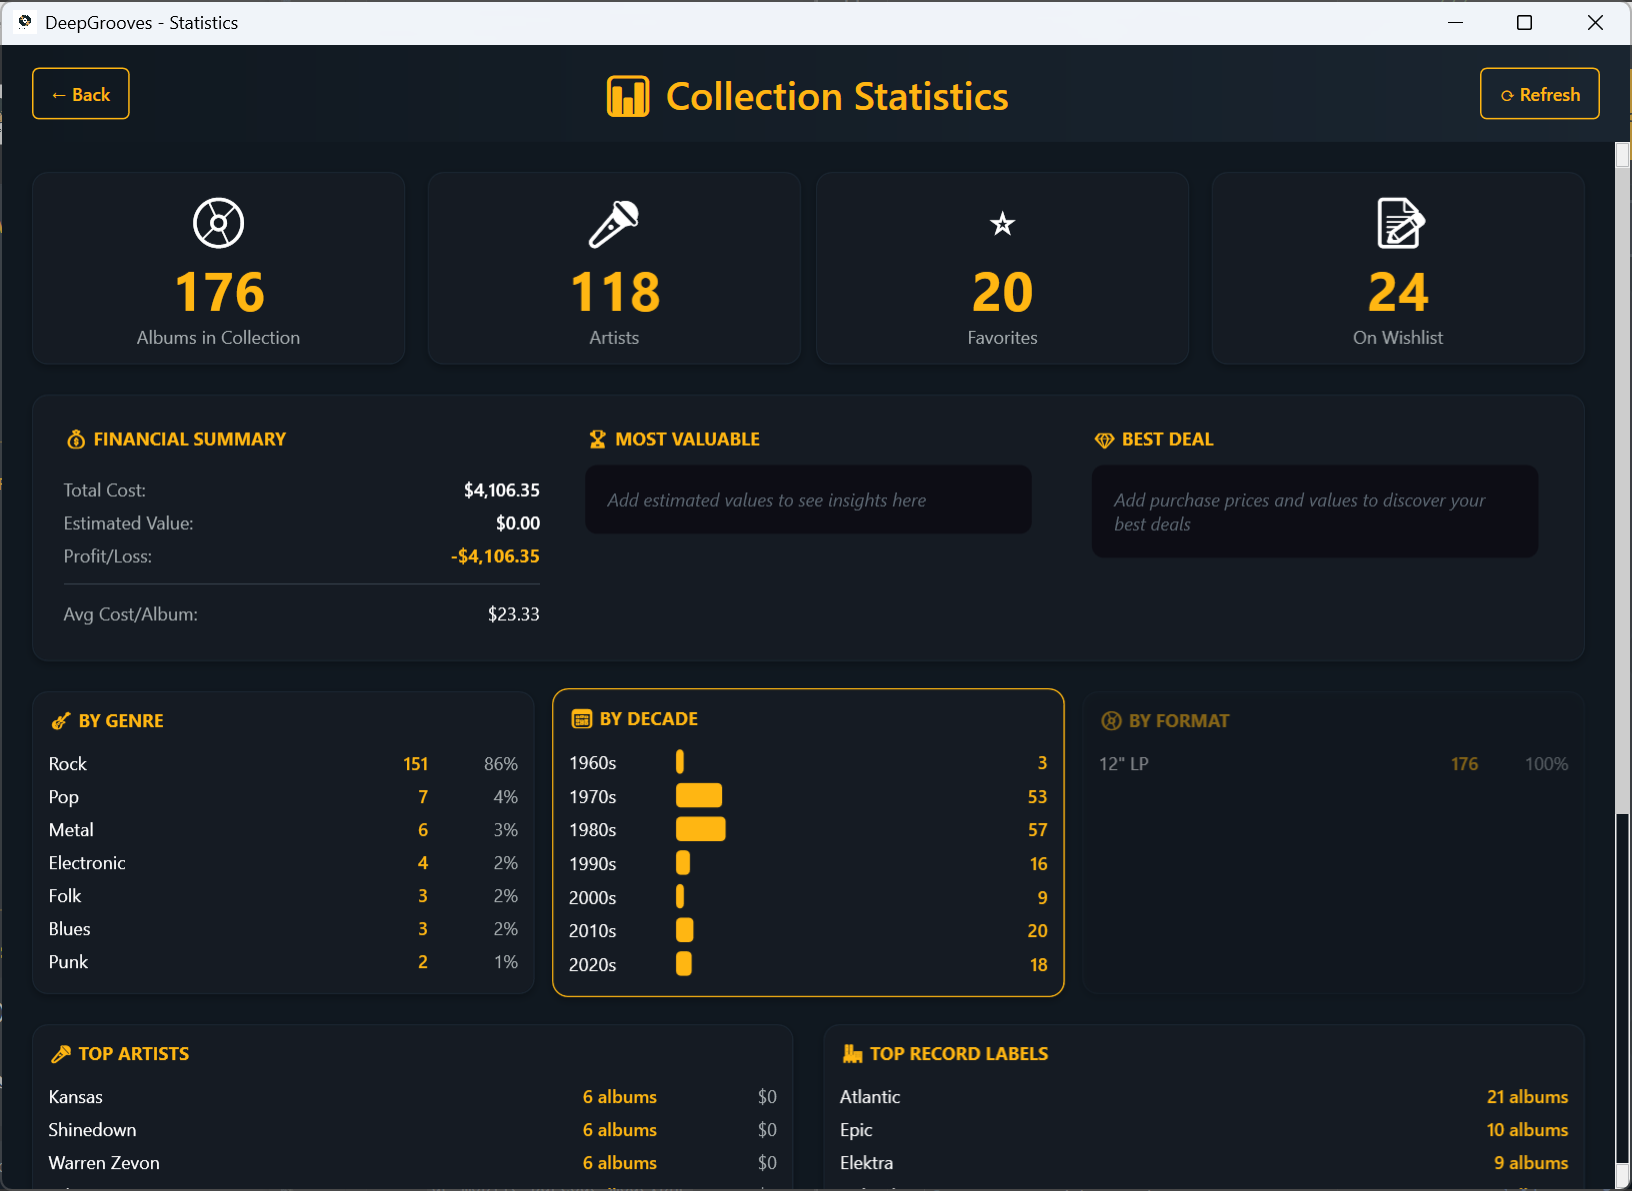Click the Refresh button
The height and width of the screenshot is (1191, 1632).
pos(1540,93)
